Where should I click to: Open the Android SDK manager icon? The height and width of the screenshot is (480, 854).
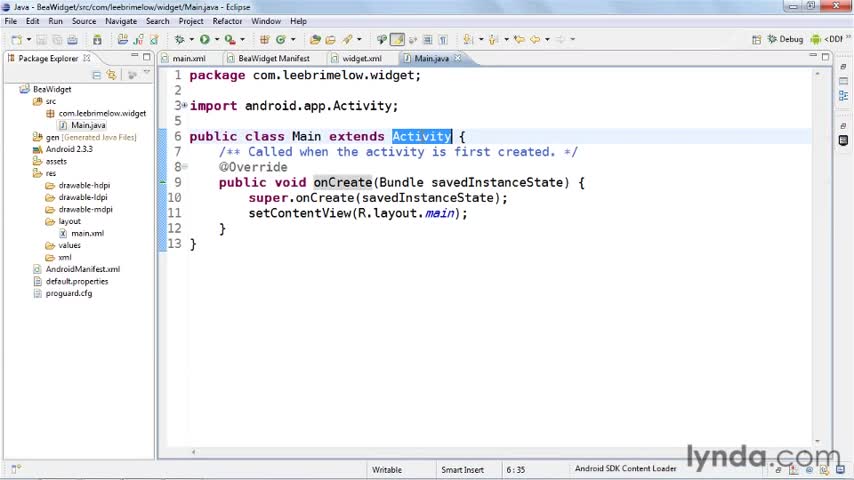tap(97, 40)
